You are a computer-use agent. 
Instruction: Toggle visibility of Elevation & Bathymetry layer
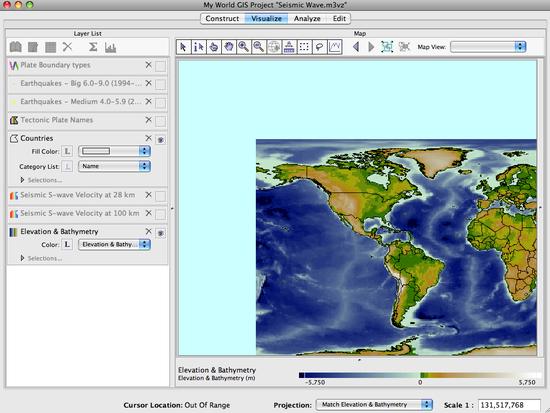(x=161, y=233)
